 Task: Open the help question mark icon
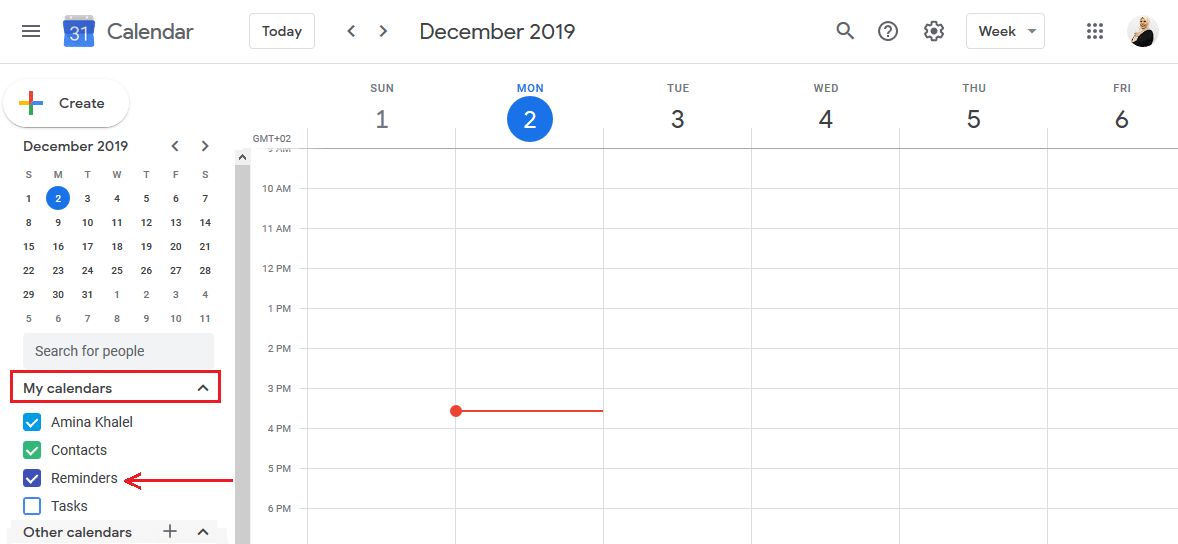click(x=888, y=32)
